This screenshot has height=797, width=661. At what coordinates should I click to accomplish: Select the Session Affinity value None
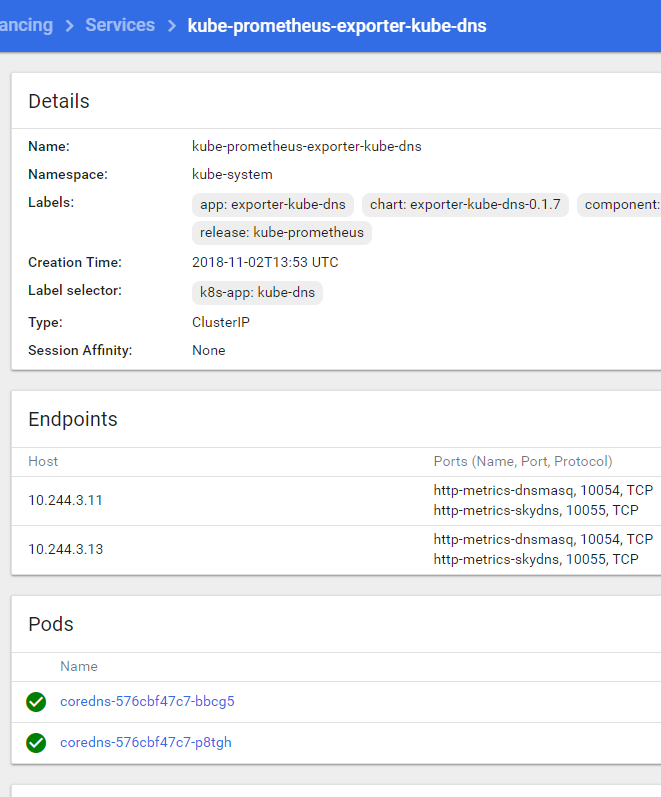208,350
